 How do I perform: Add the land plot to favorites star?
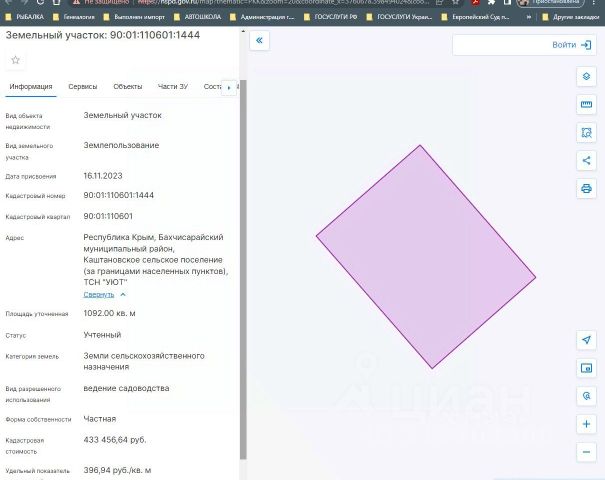pyautogui.click(x=15, y=60)
